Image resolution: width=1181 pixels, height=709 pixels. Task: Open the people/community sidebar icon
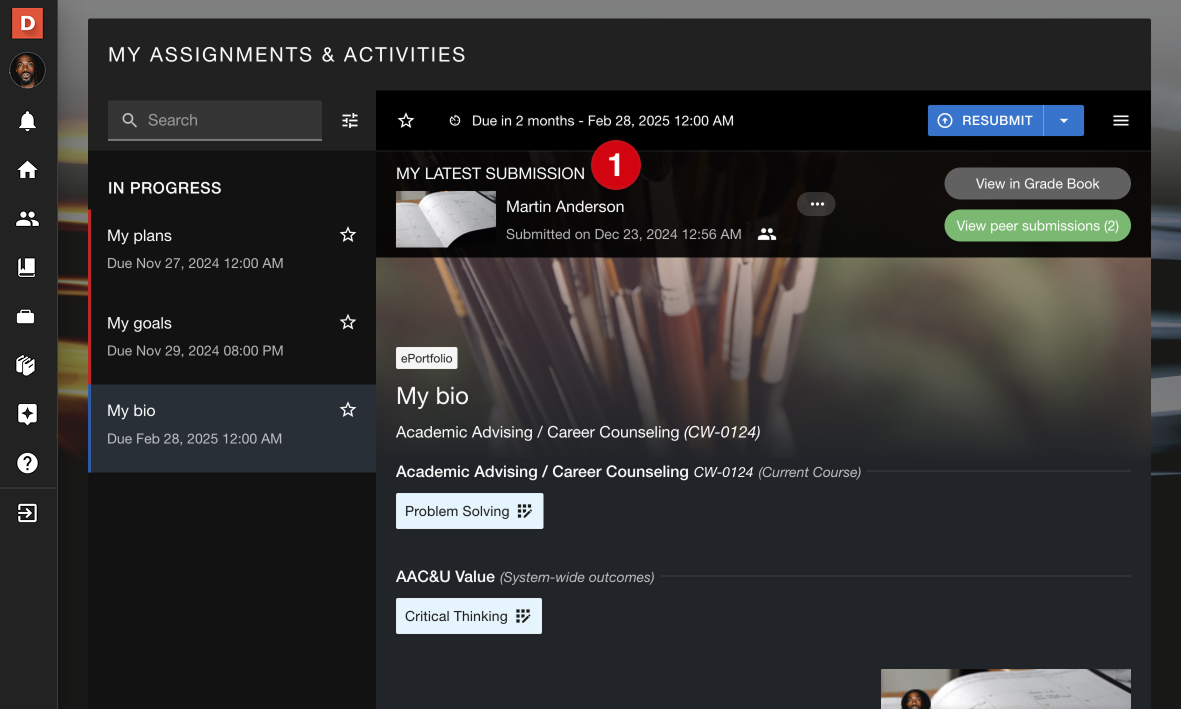tap(27, 219)
